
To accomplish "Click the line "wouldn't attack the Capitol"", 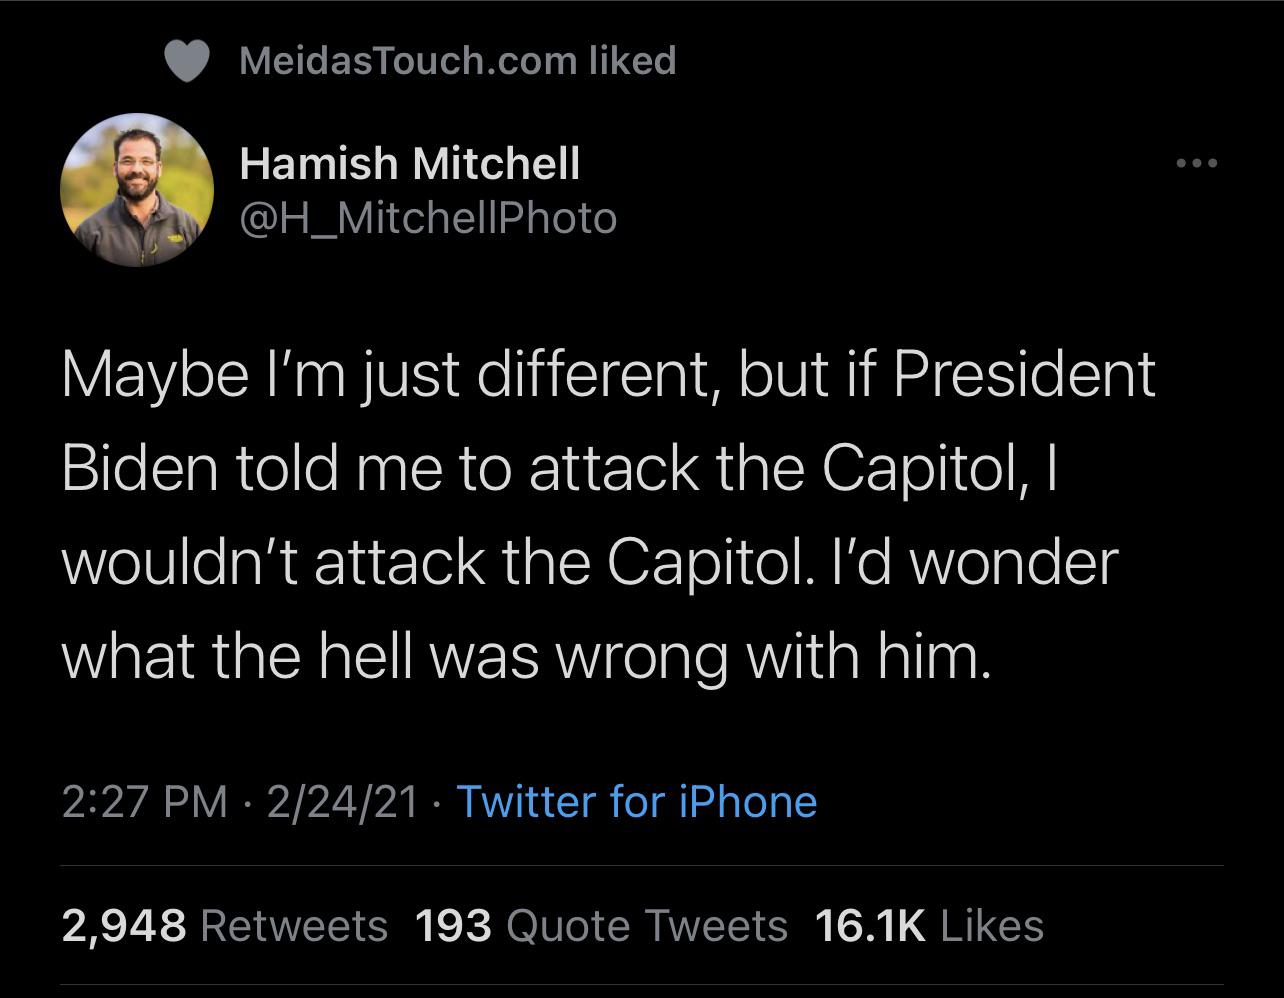I will coord(590,562).
